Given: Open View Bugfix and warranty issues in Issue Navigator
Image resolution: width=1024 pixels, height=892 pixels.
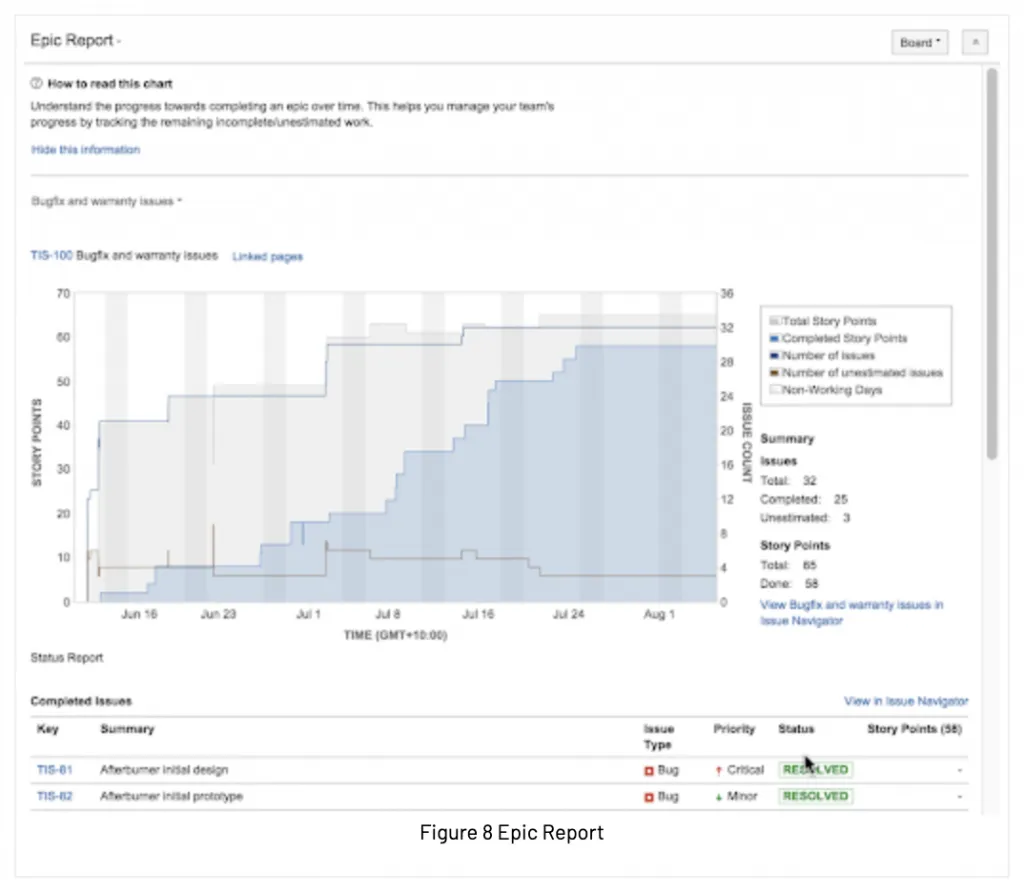Looking at the screenshot, I should coord(852,613).
